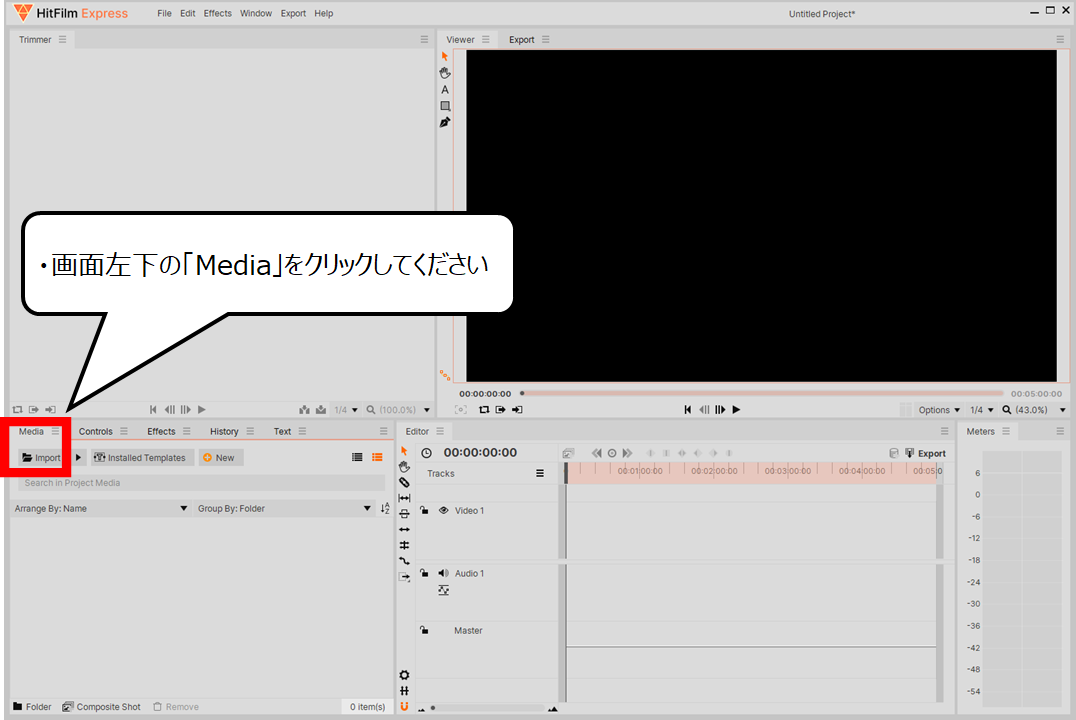Select the Editor slip tool
Image resolution: width=1076 pixels, height=720 pixels.
(404, 498)
